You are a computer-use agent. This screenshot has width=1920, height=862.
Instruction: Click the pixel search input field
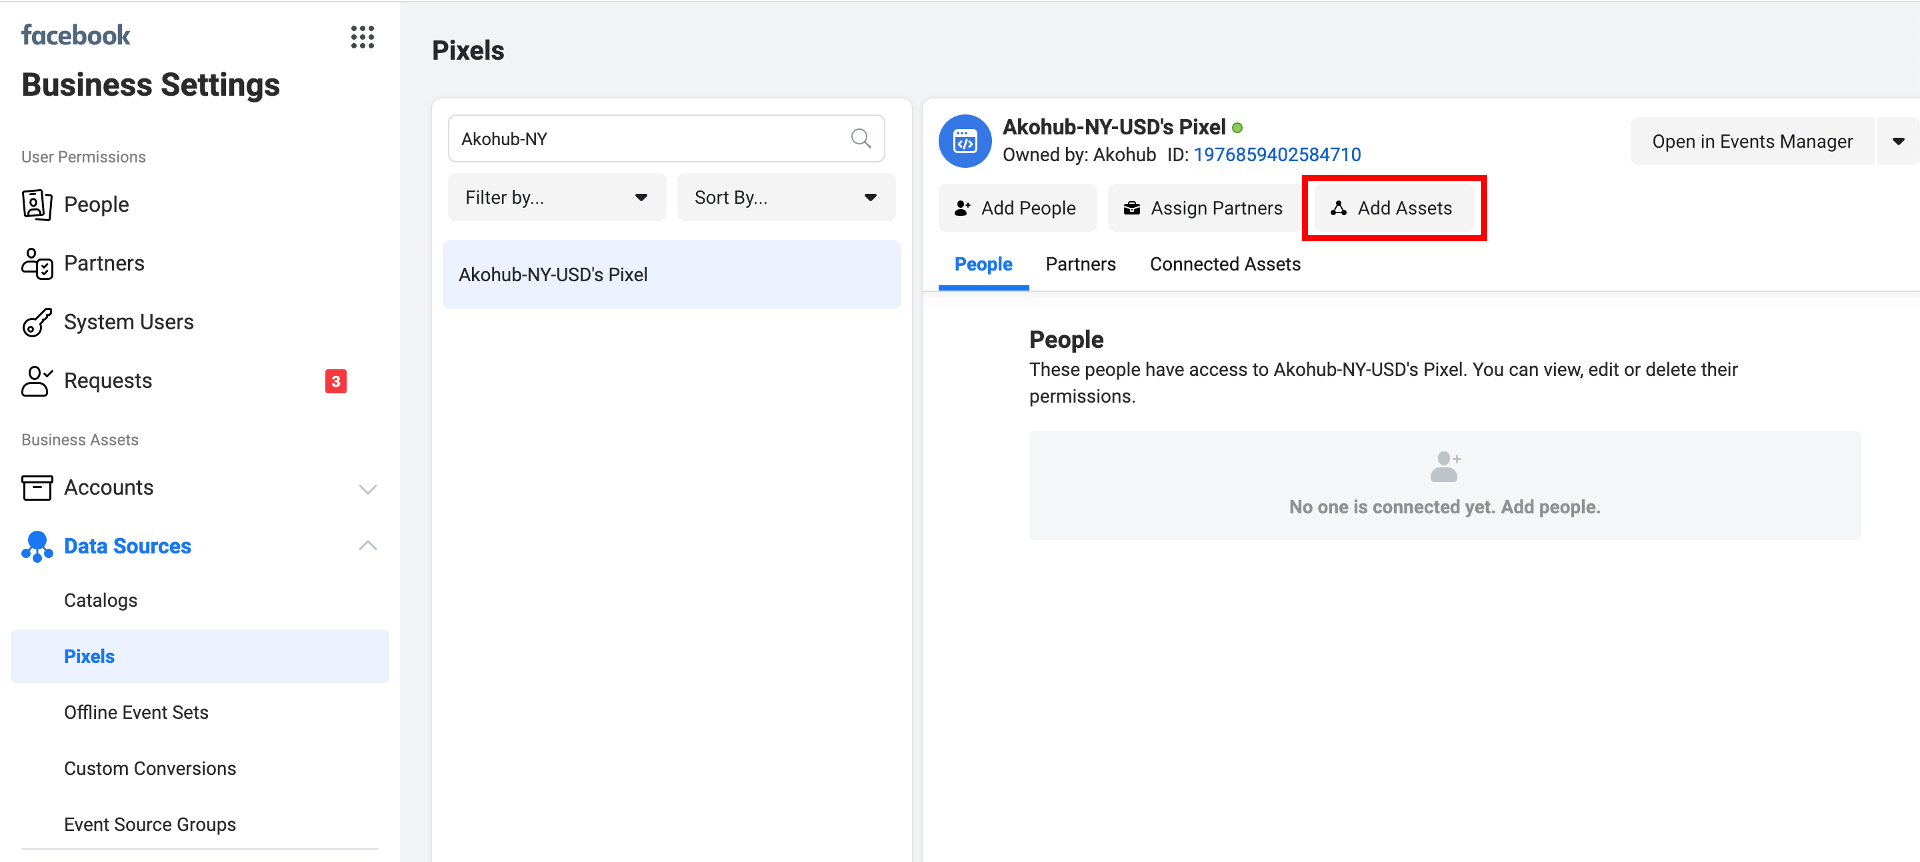[666, 138]
